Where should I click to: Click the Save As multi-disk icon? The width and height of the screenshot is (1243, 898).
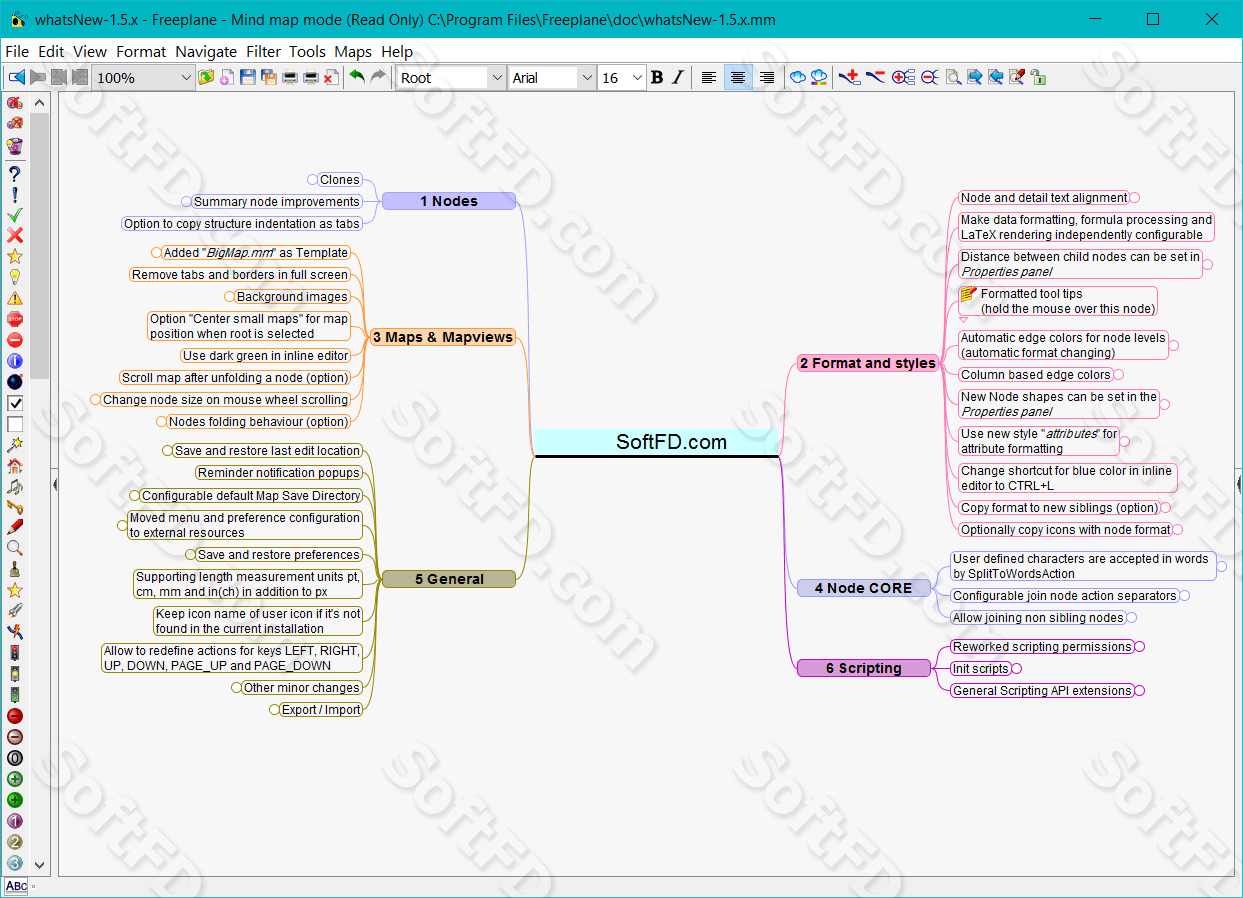pos(269,77)
